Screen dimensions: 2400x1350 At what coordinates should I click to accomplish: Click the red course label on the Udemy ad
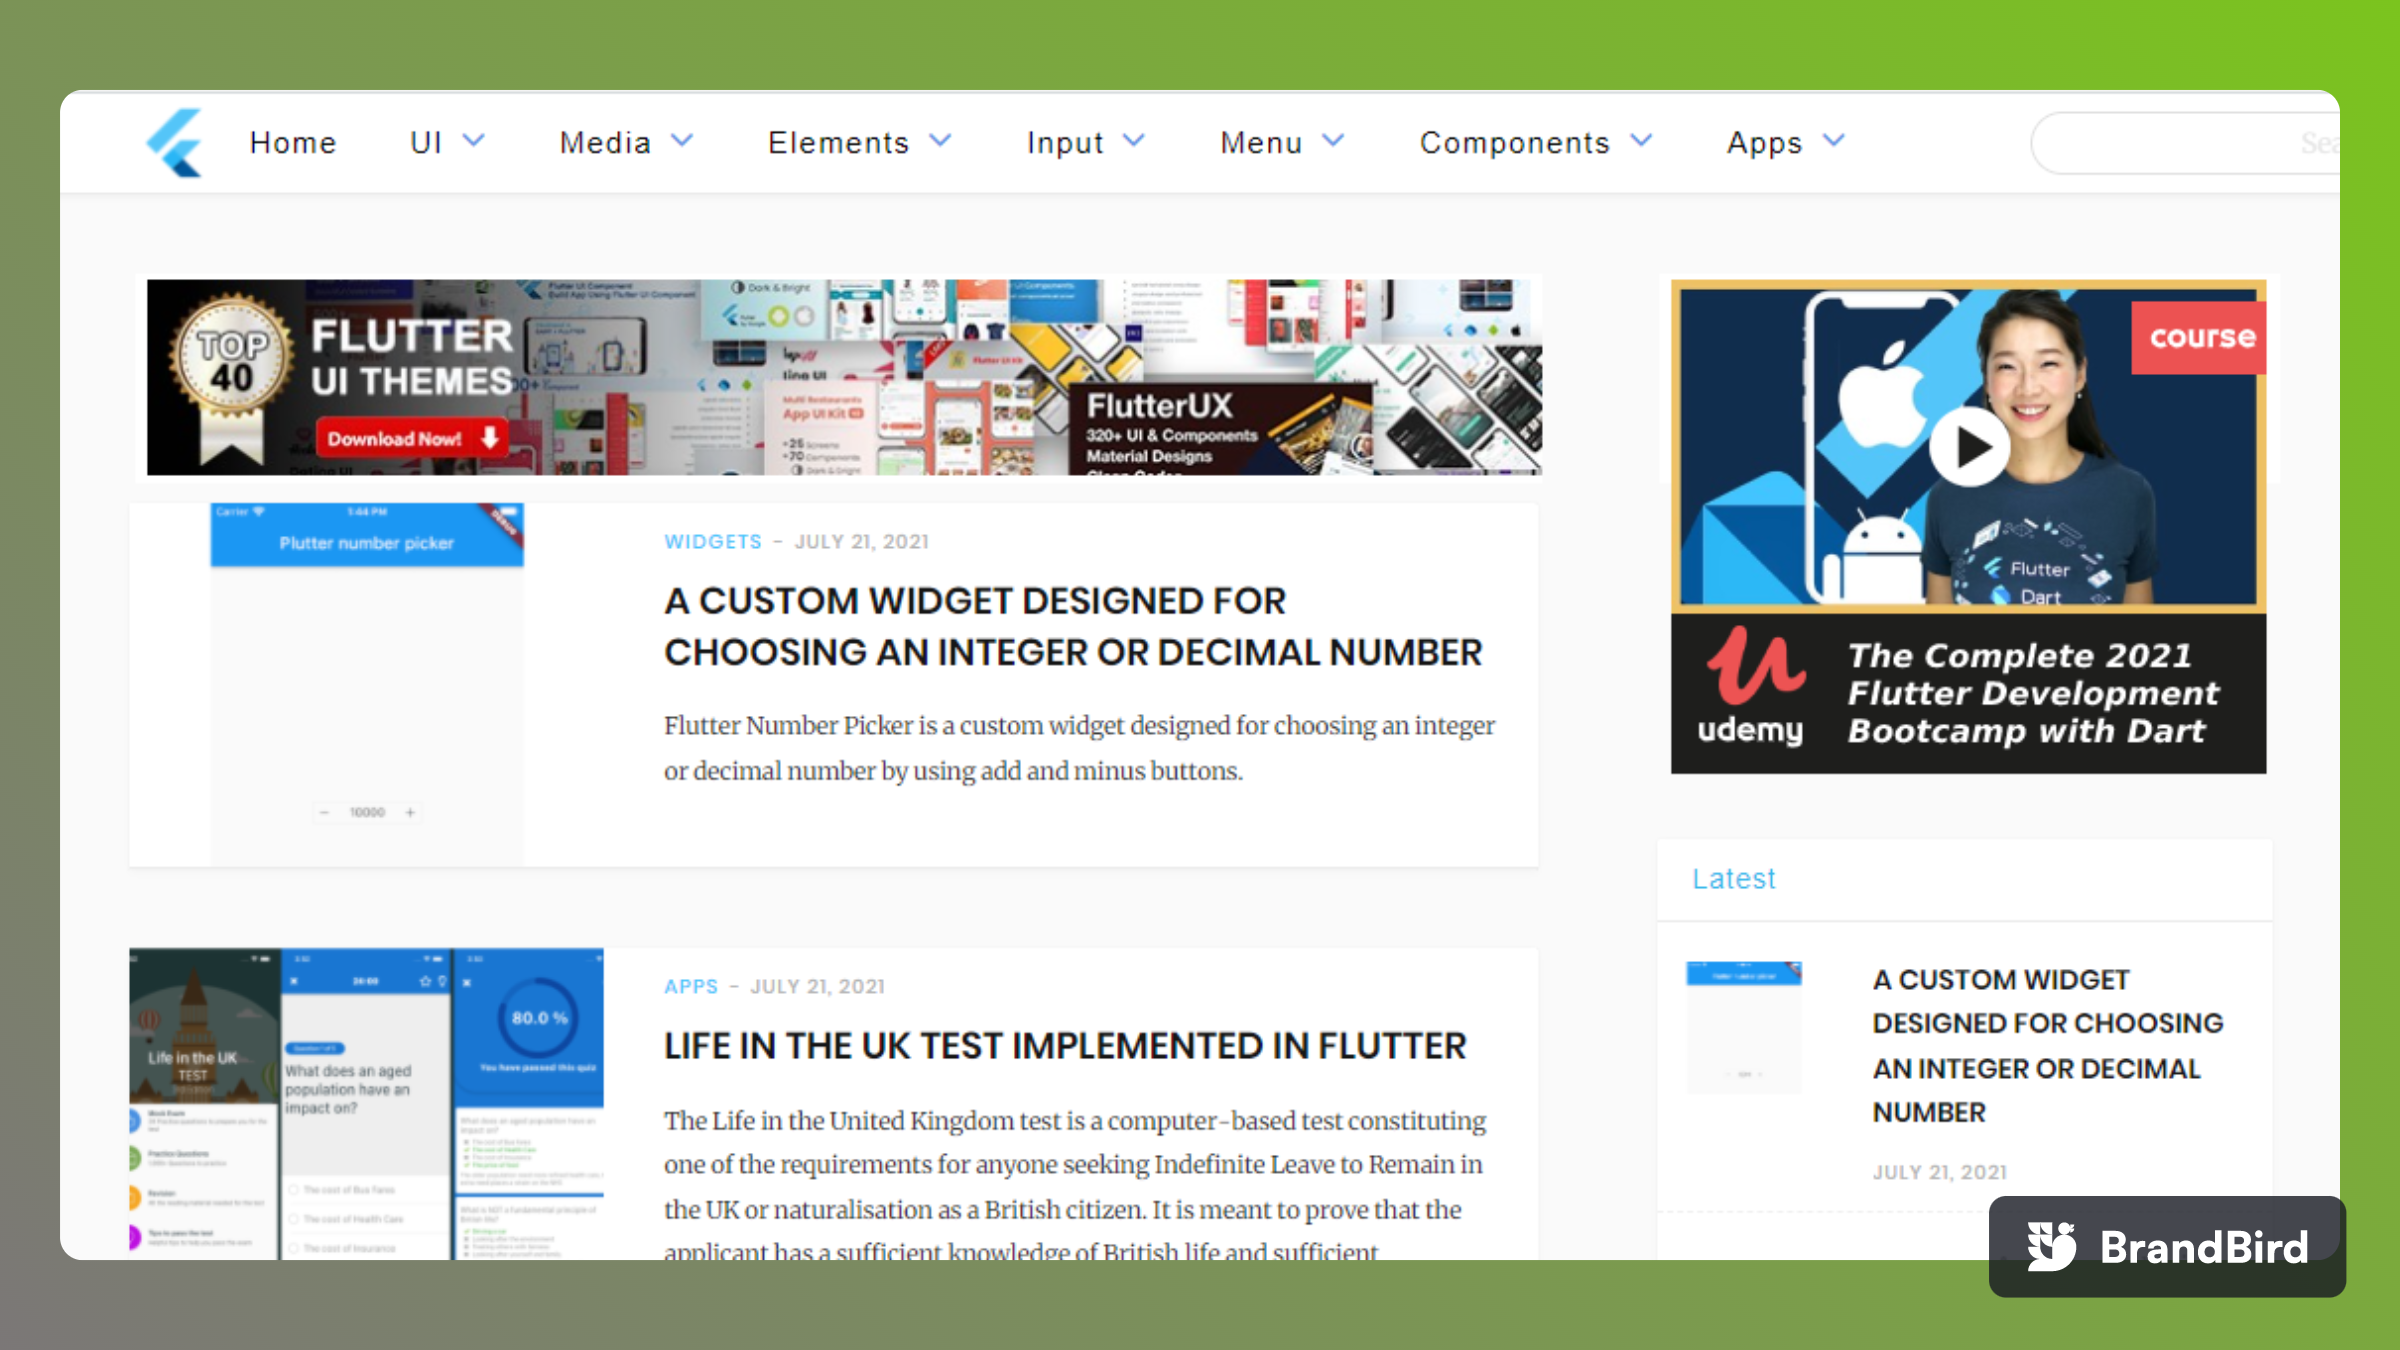[x=2201, y=337]
